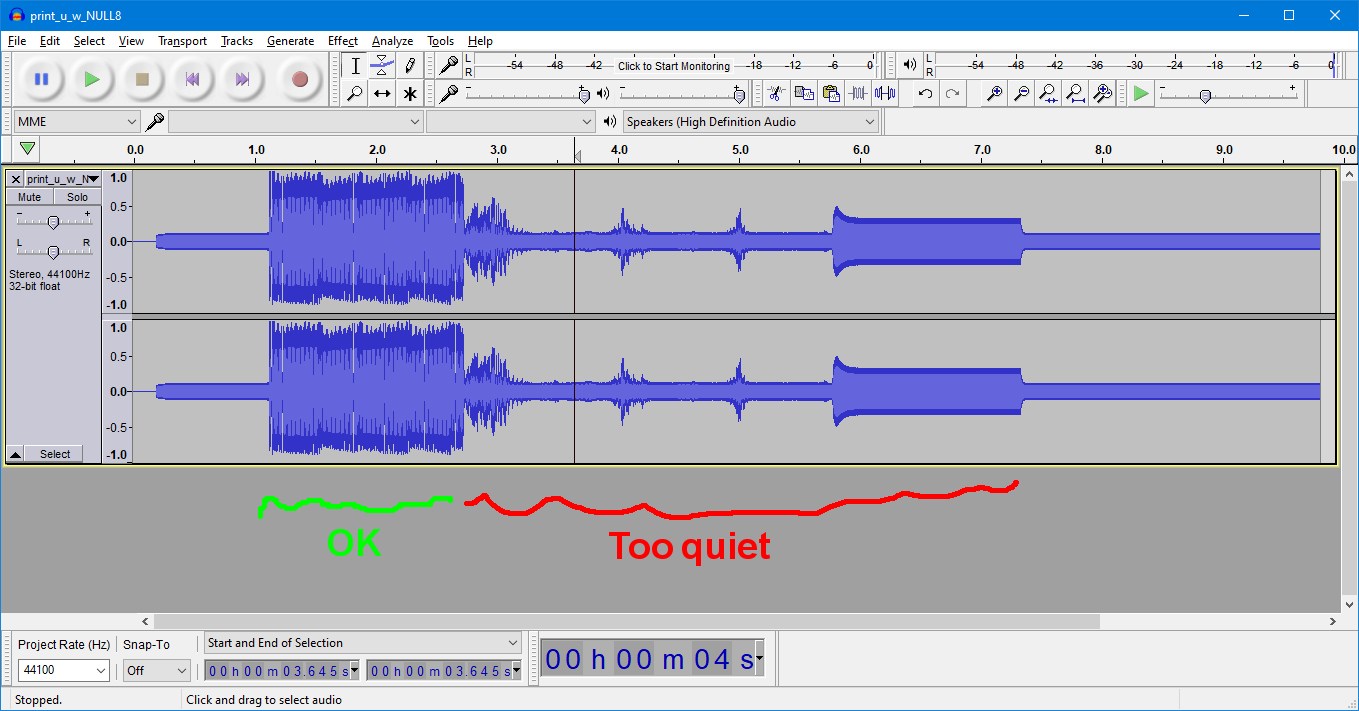Open the Effect menu

click(x=343, y=41)
